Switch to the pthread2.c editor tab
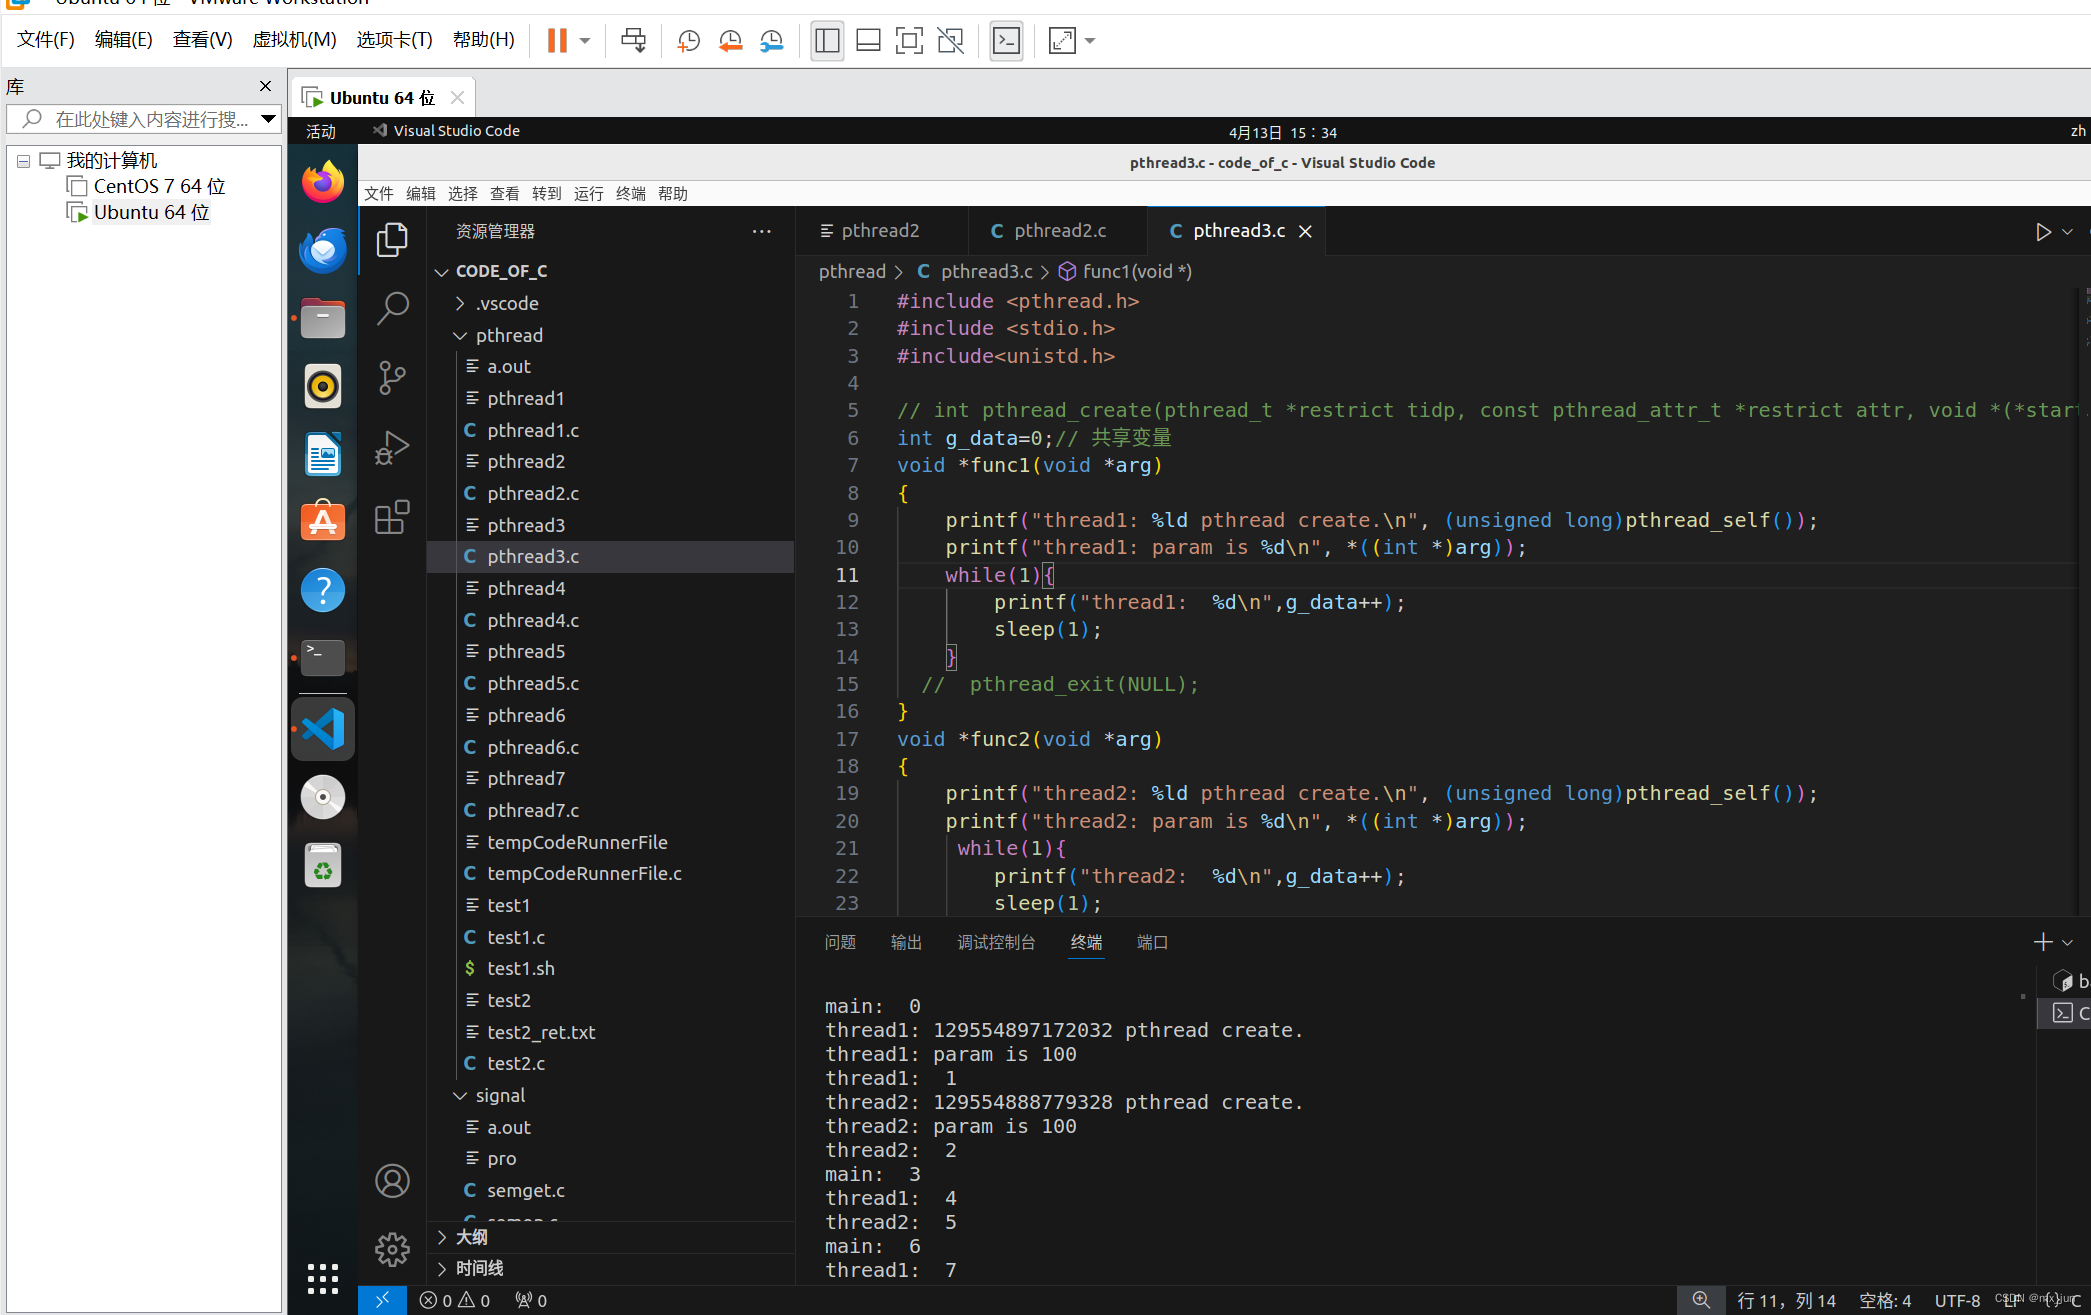Viewport: 2091px width, 1315px height. (x=1059, y=231)
